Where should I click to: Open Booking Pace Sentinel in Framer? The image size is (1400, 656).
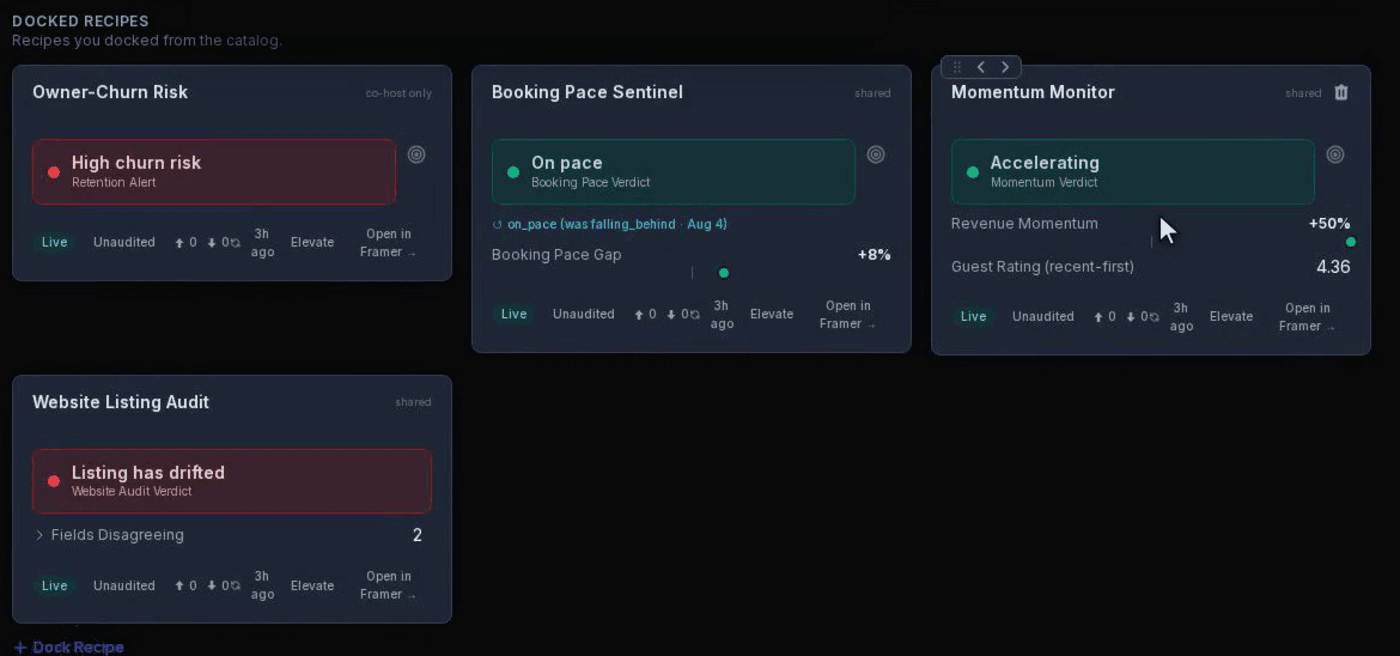pyautogui.click(x=847, y=314)
